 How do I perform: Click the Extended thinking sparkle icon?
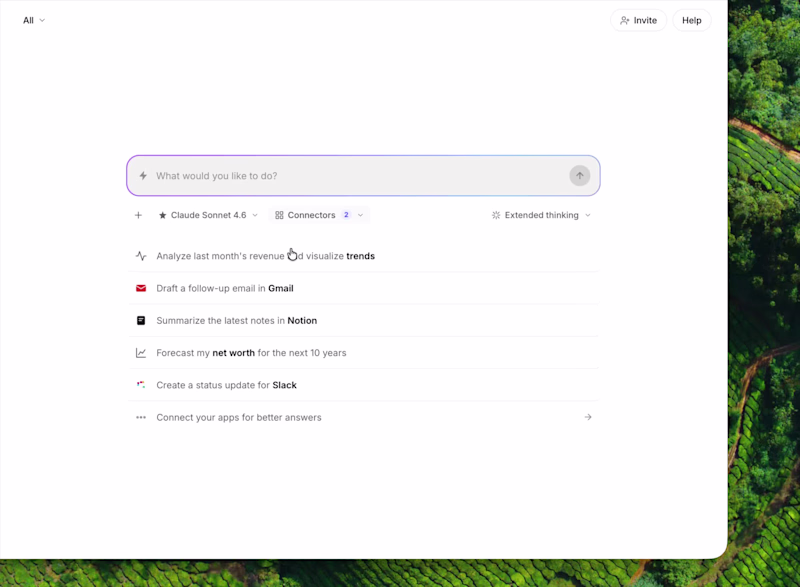point(495,215)
